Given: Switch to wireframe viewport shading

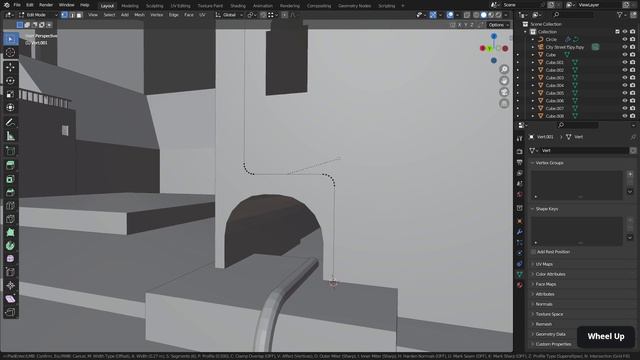Looking at the screenshot, I should (476, 15).
